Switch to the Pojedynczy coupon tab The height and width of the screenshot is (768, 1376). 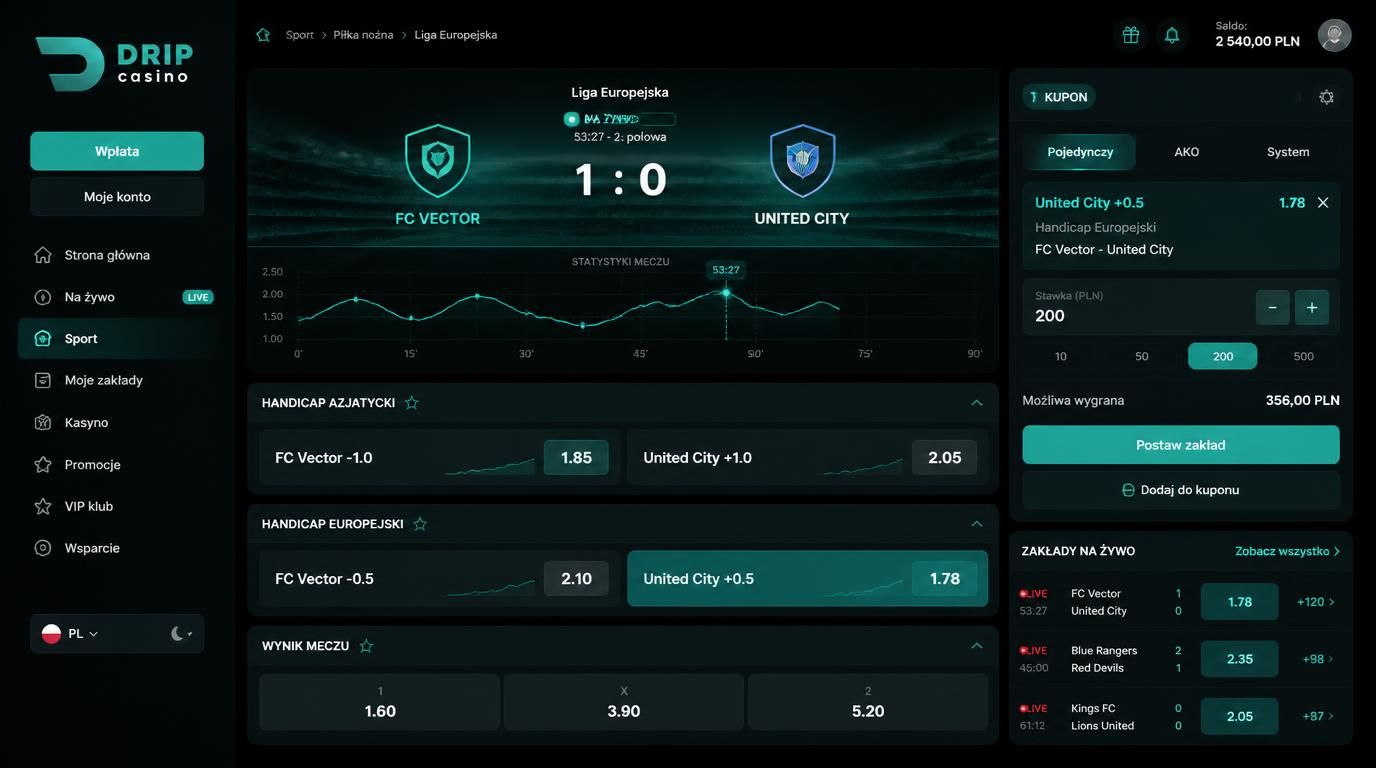tap(1080, 152)
